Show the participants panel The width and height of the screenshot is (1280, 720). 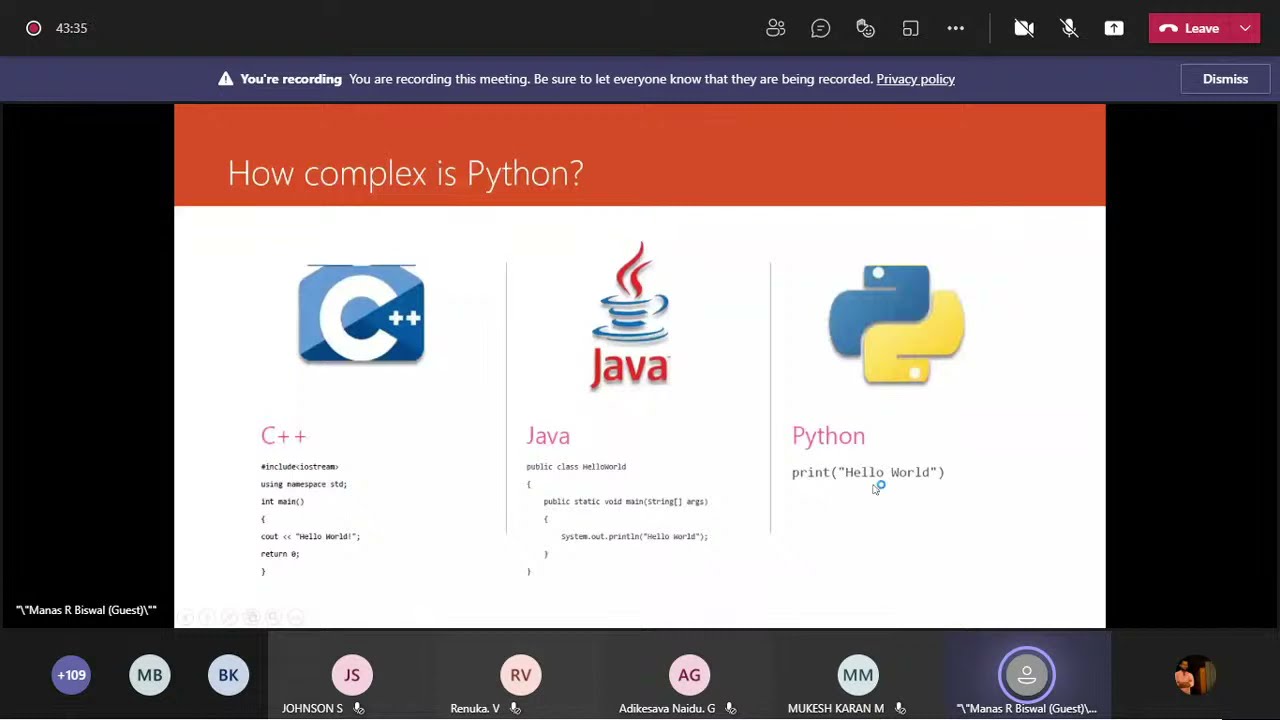776,28
